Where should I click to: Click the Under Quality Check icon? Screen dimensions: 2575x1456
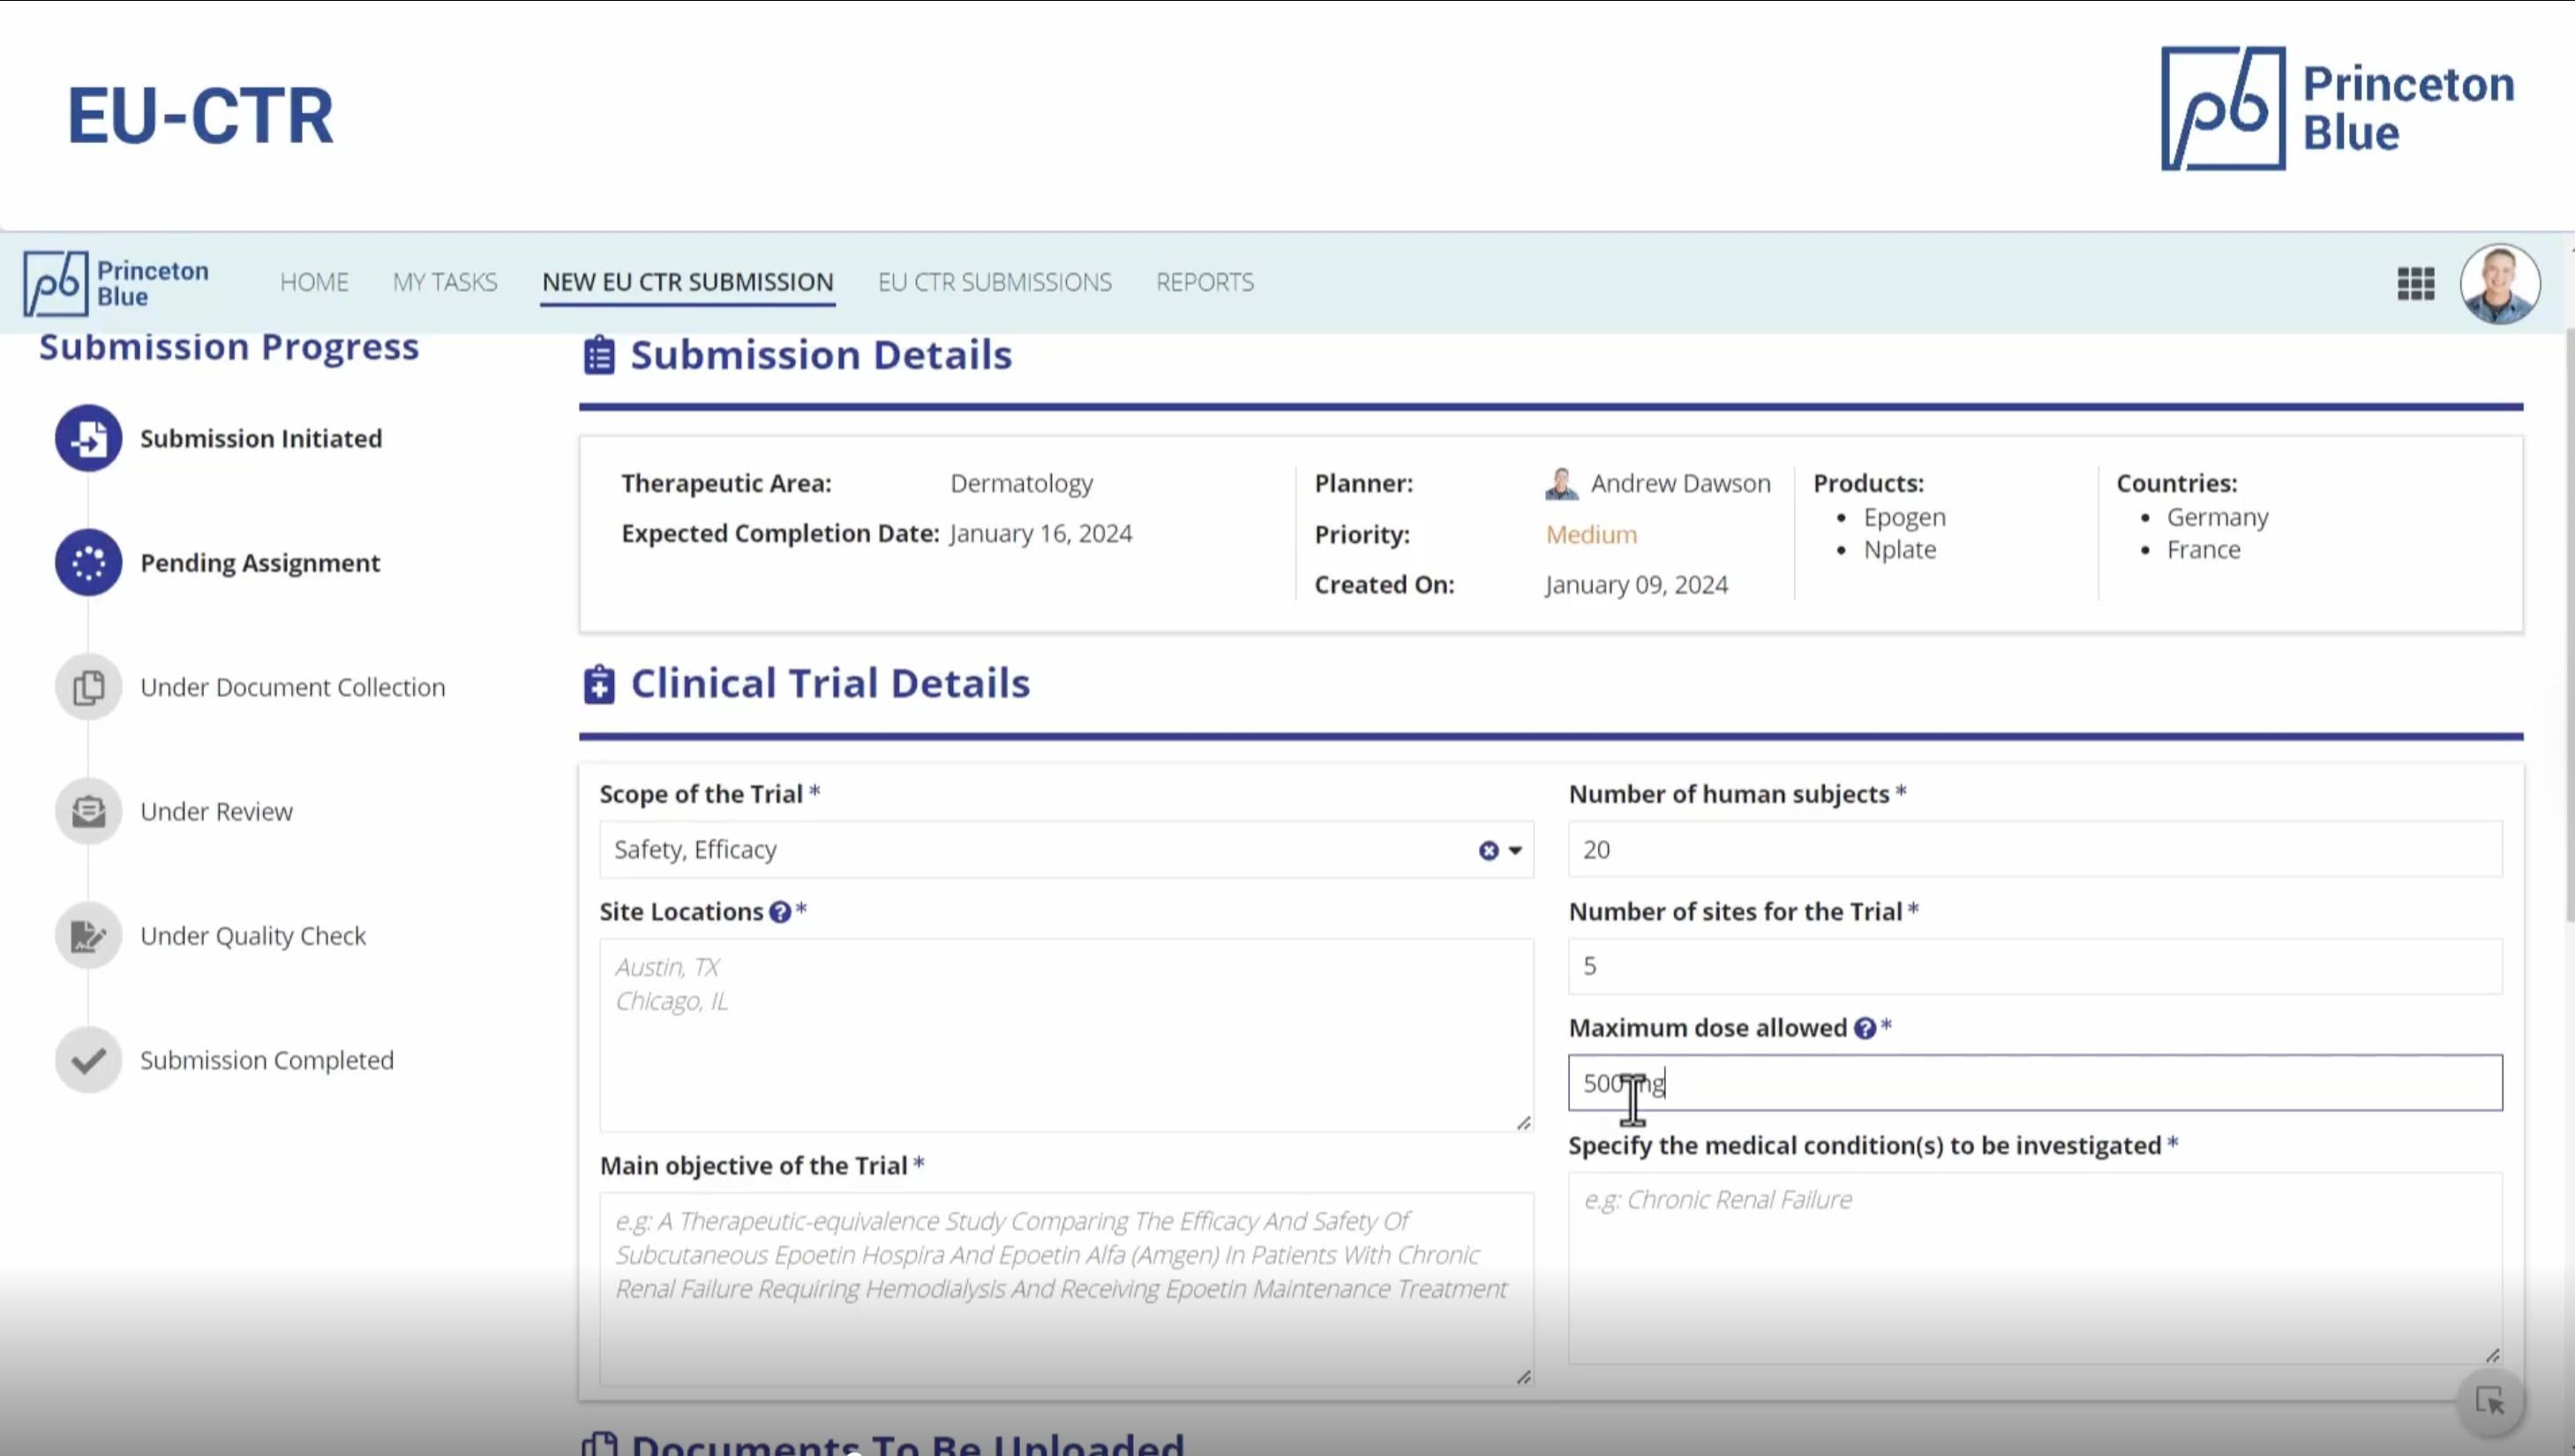point(88,936)
